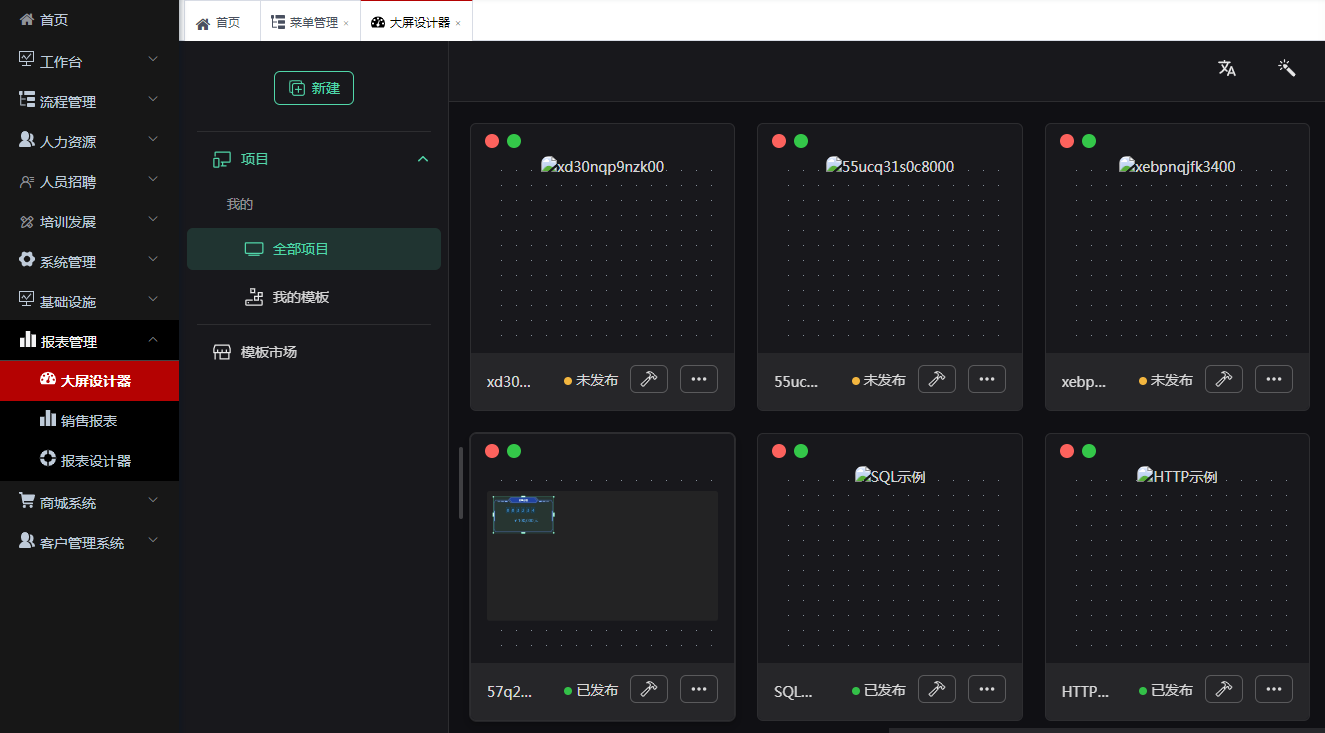Open more options for xebp project

pos(1274,379)
